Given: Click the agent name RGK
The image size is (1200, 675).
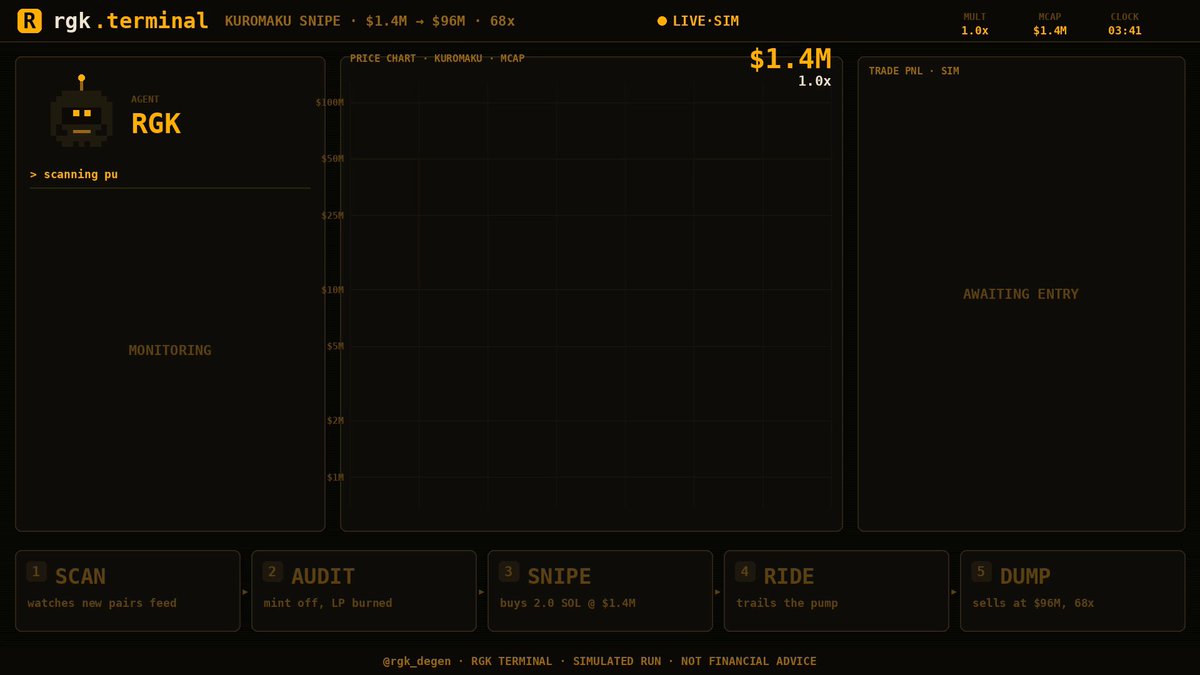Looking at the screenshot, I should click(156, 123).
